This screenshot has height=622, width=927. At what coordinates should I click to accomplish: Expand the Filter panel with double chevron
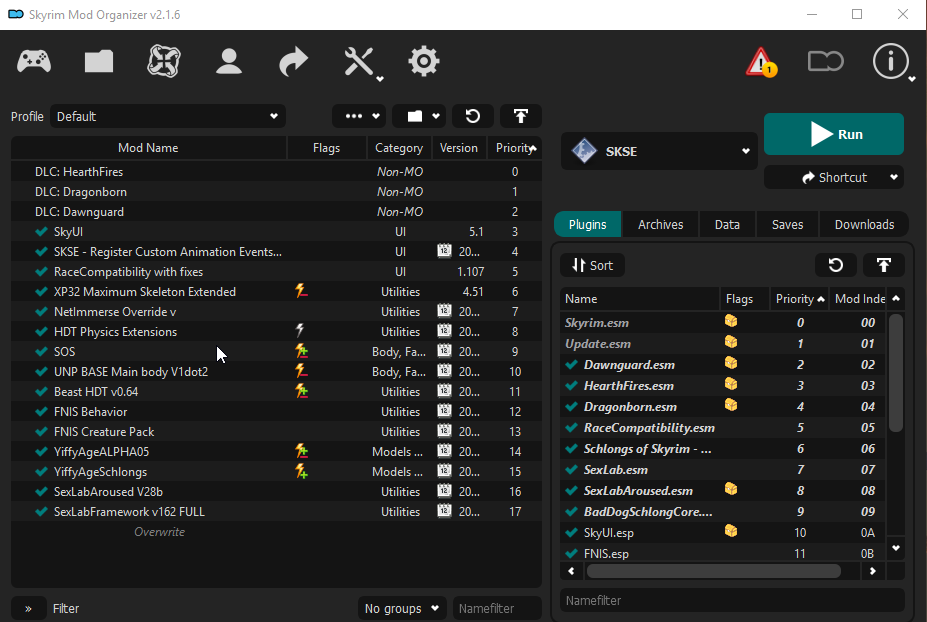(28, 608)
